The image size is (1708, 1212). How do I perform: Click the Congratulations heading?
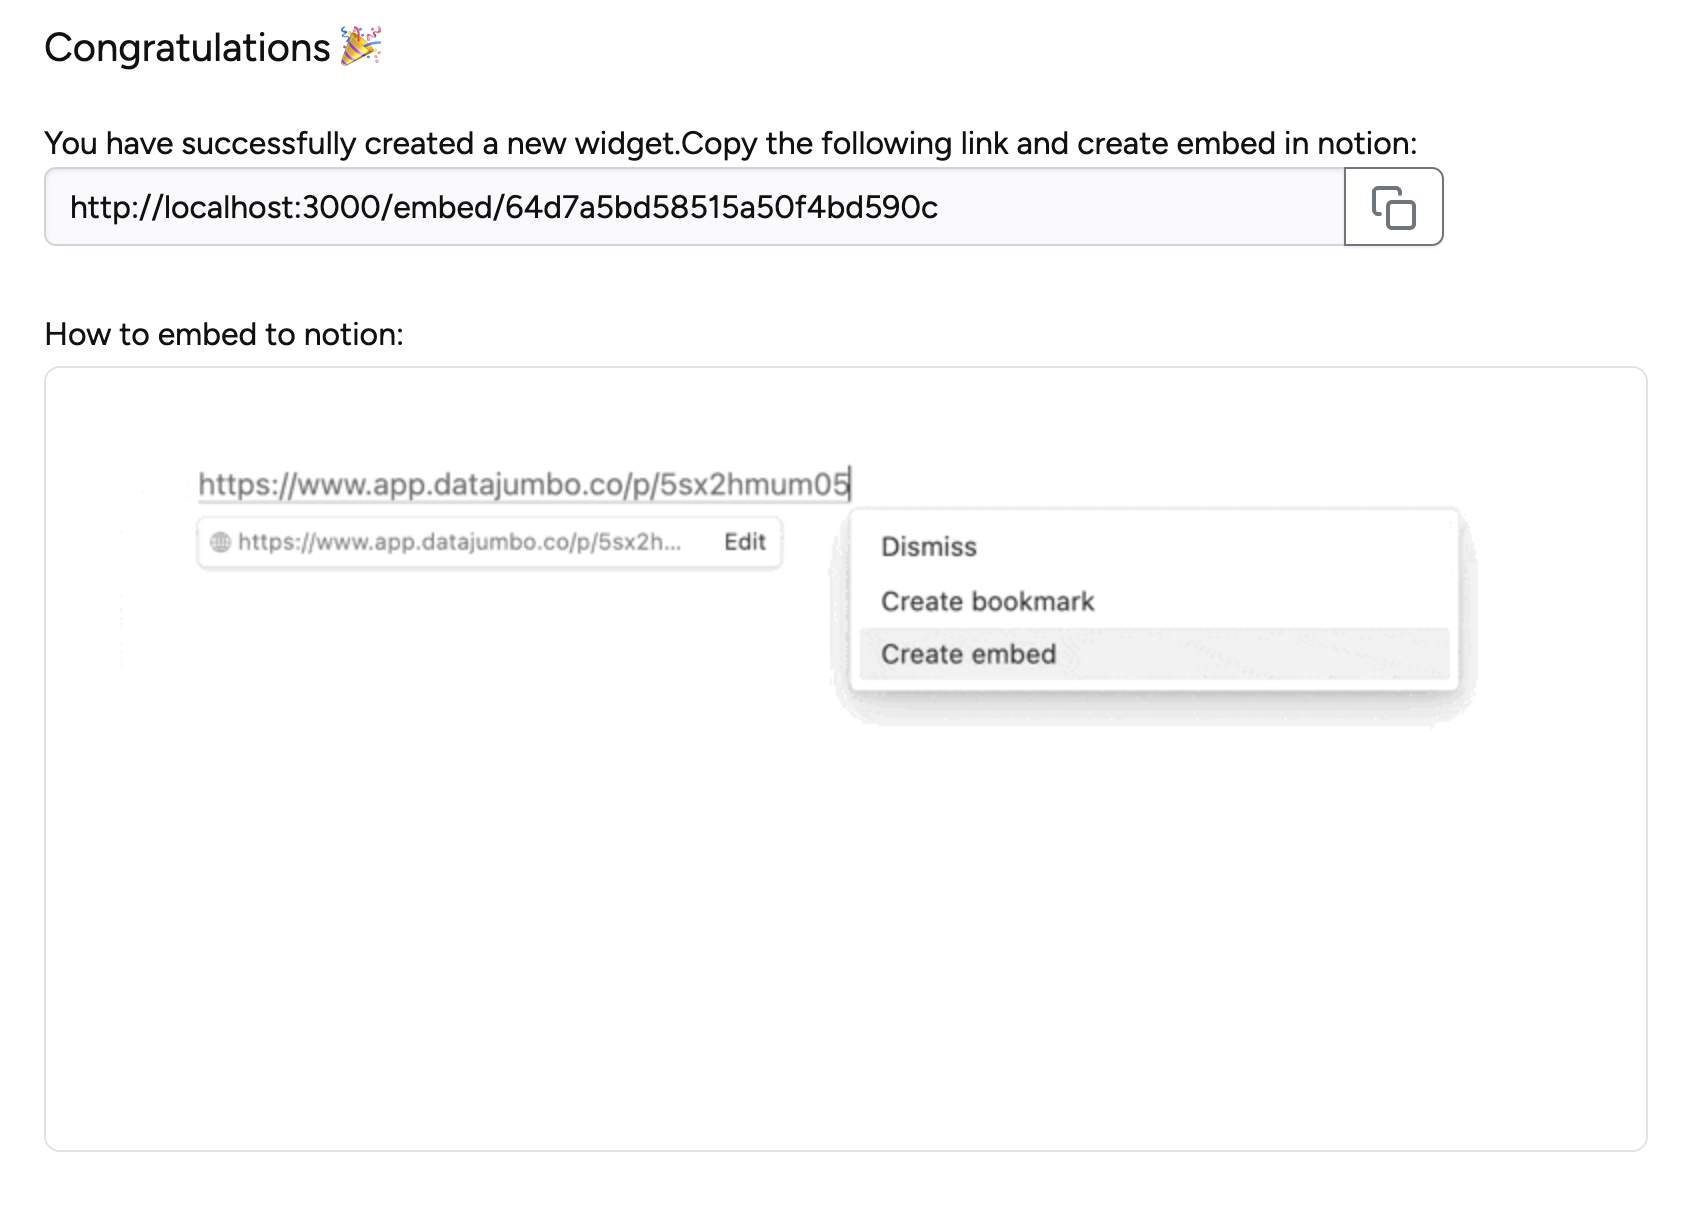click(x=187, y=48)
